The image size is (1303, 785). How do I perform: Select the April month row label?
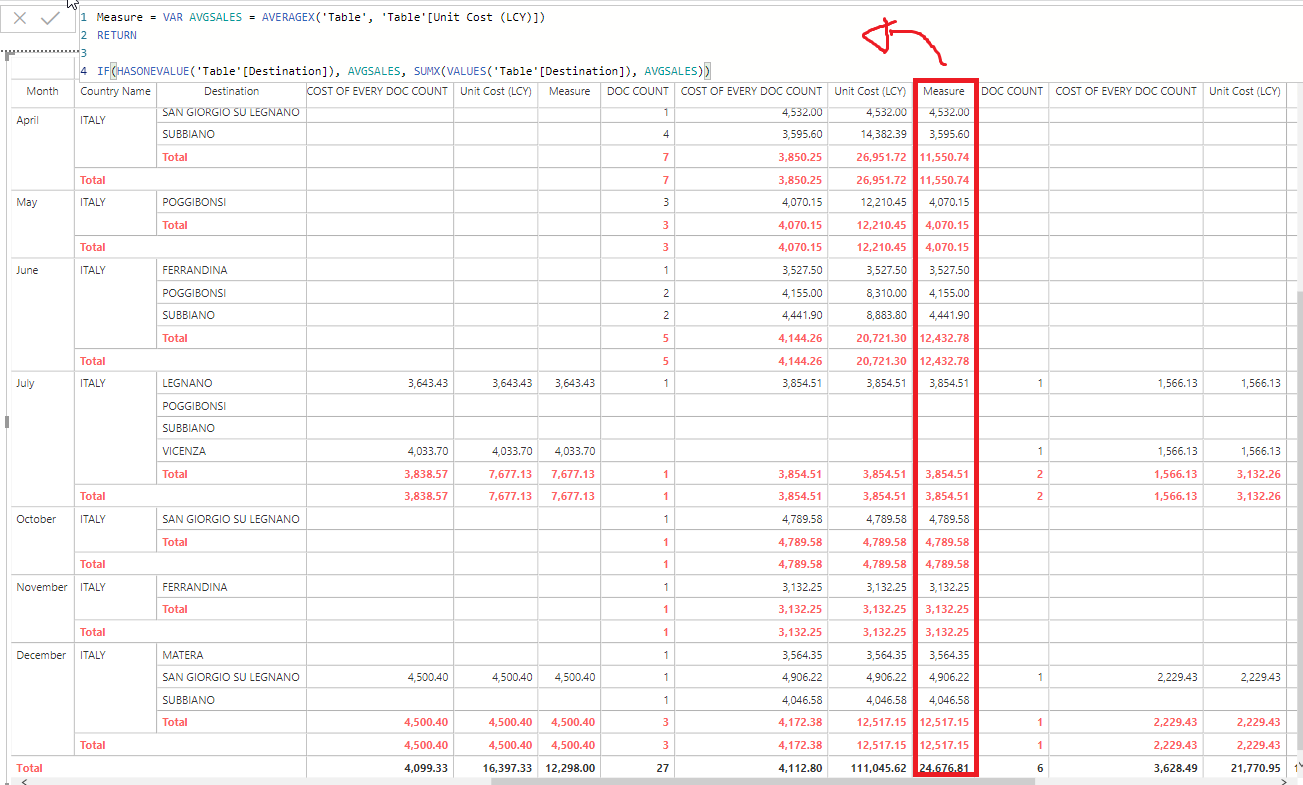[x=27, y=120]
